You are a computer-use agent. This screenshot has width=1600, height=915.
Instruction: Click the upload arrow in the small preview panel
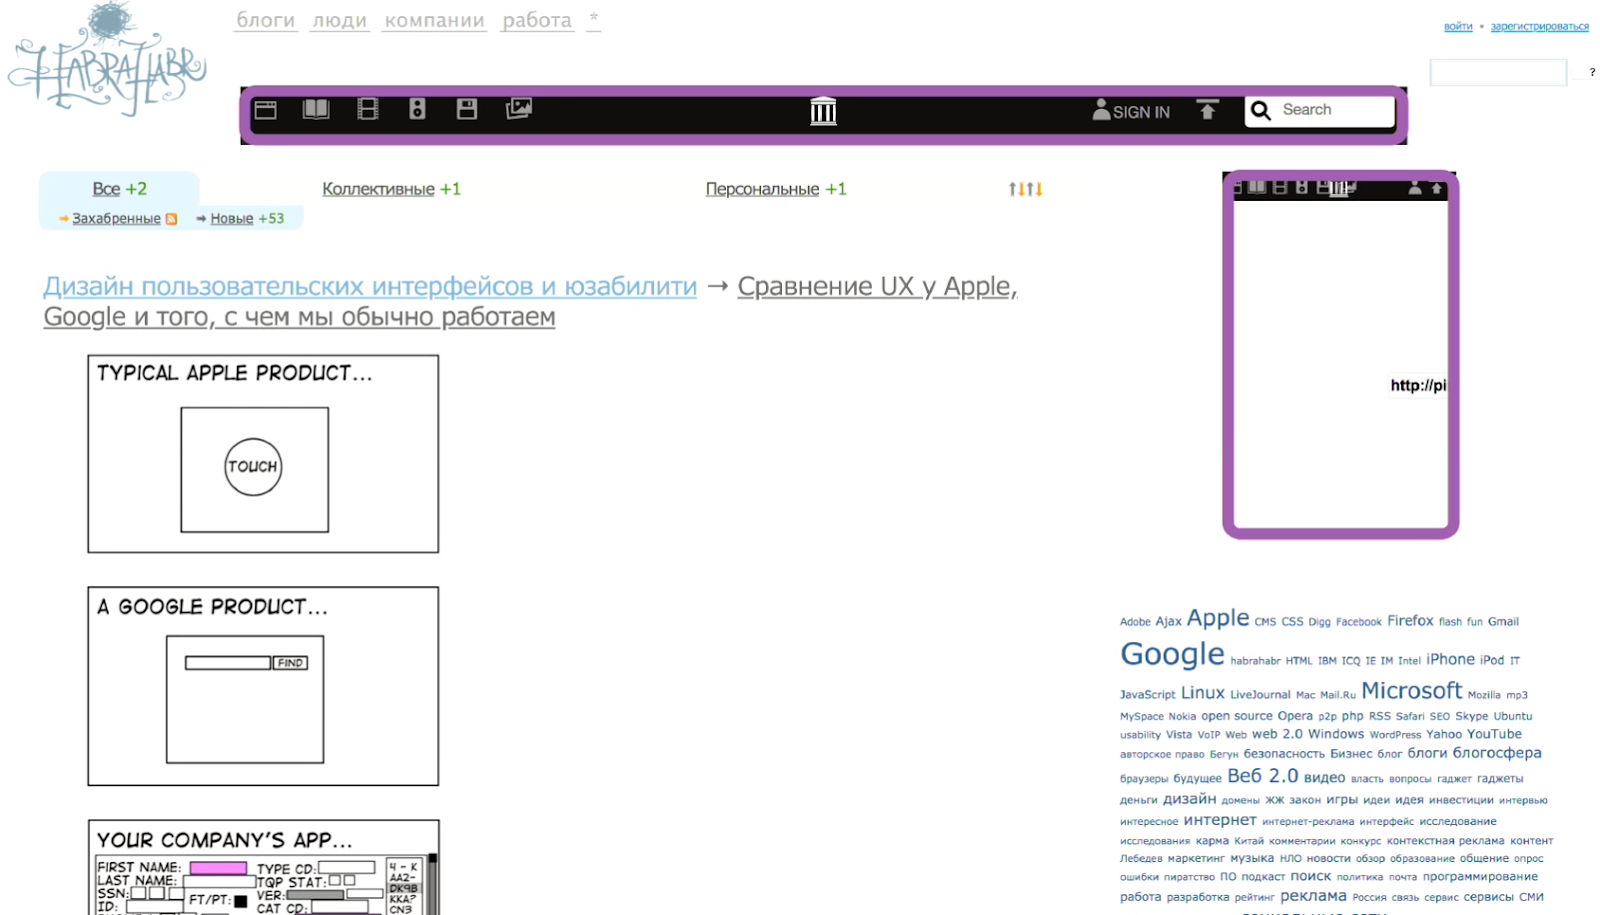(1437, 188)
